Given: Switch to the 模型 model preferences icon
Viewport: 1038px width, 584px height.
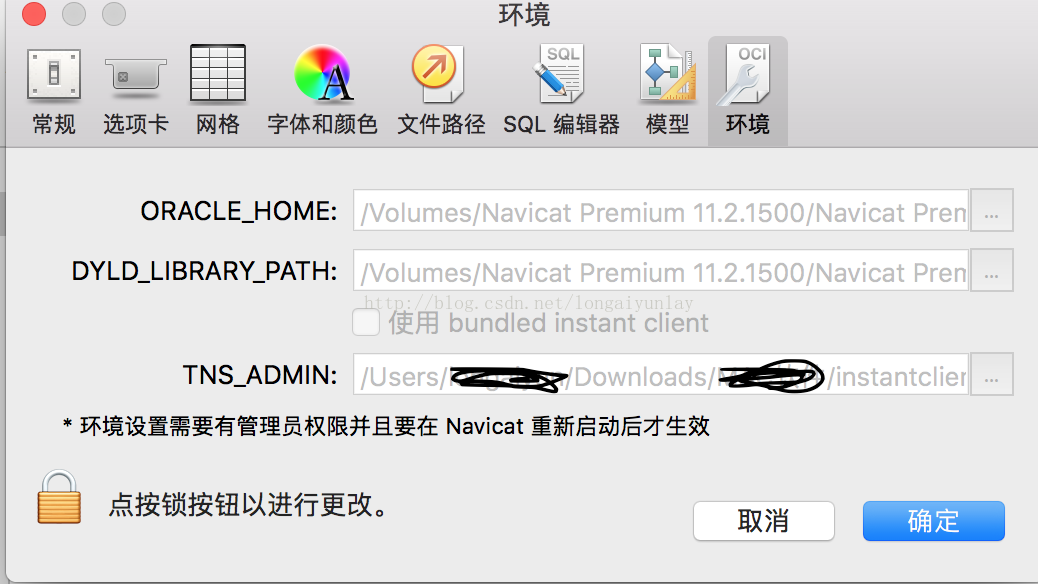Looking at the screenshot, I should coord(667,90).
